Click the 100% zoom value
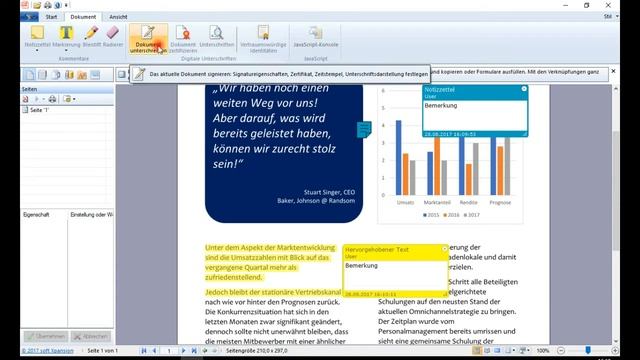This screenshot has height=360, width=640. 543,351
